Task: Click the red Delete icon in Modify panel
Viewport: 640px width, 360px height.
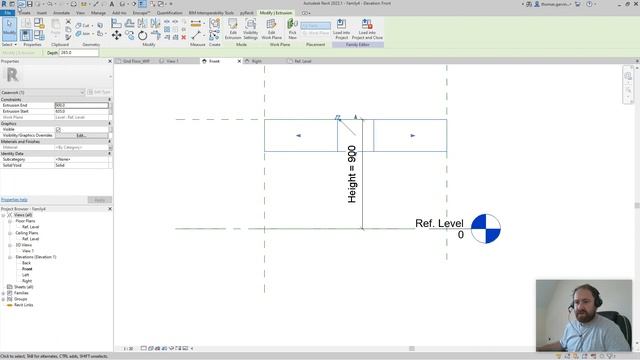Action: tap(184, 37)
